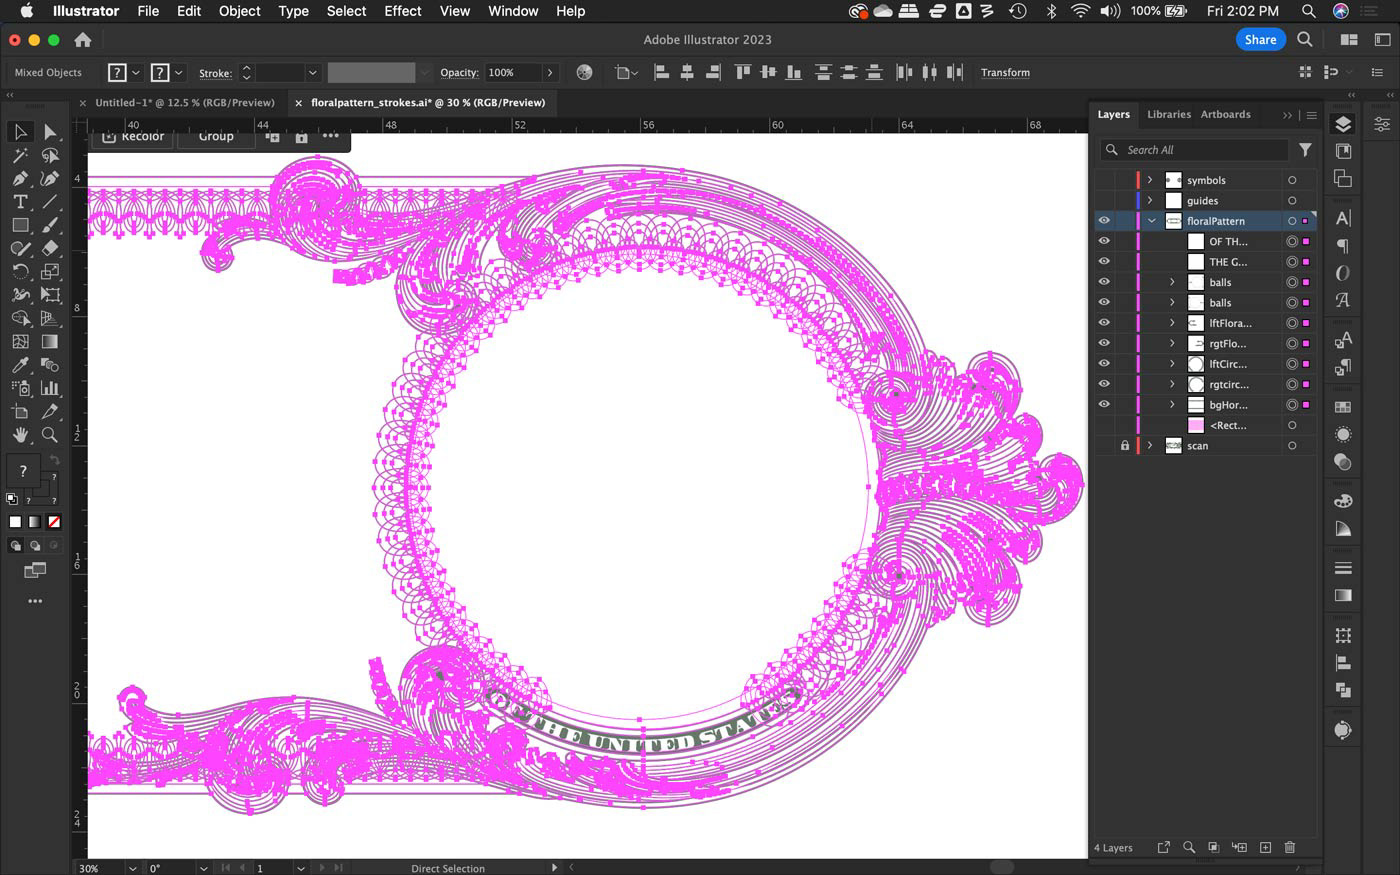
Task: Select the Gradient tool
Action: (x=50, y=341)
